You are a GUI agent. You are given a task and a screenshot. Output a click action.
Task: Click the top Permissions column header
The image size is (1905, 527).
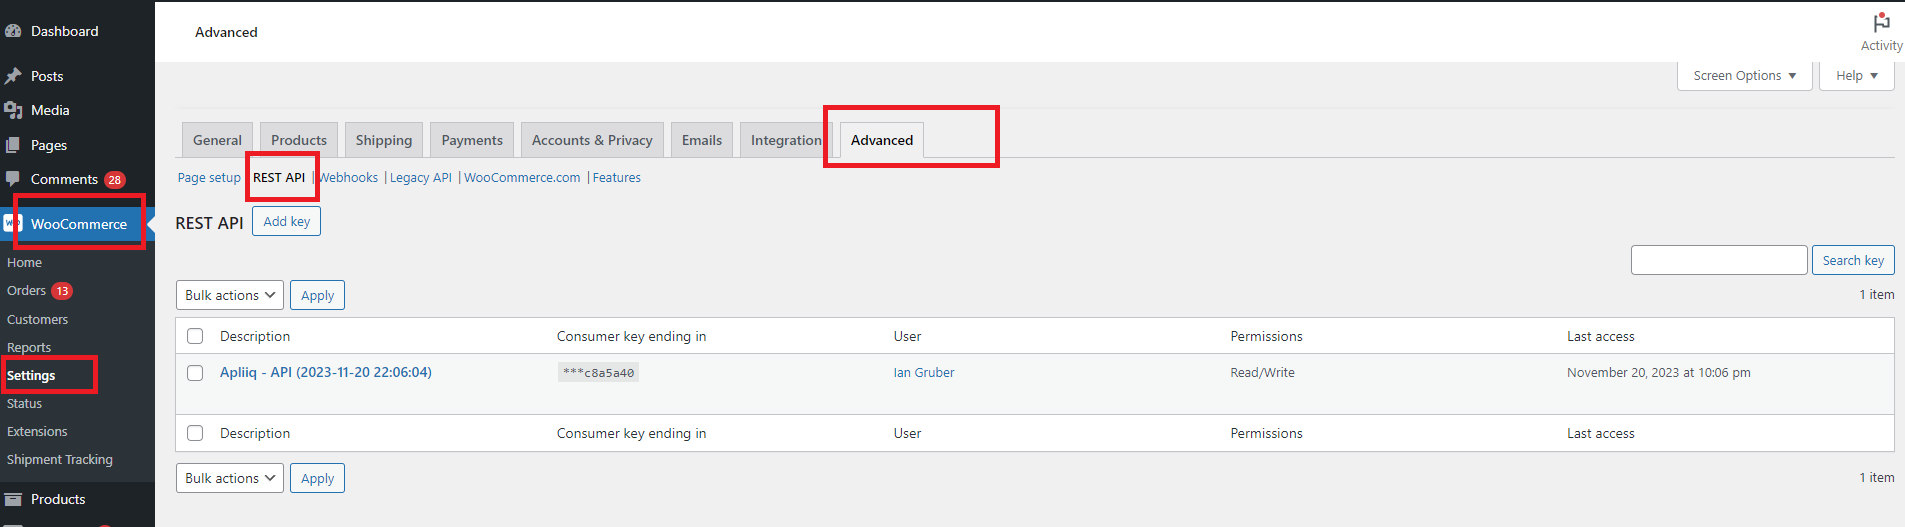point(1266,336)
